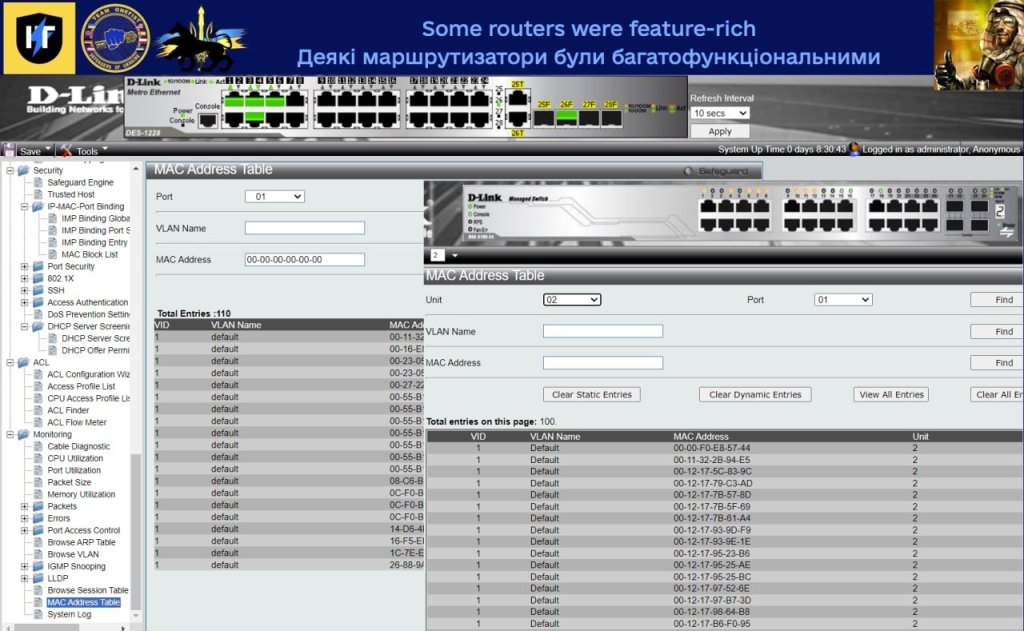The width and height of the screenshot is (1024, 631).
Task: Expand the IGMP Snooping tree node
Action: [x=24, y=567]
